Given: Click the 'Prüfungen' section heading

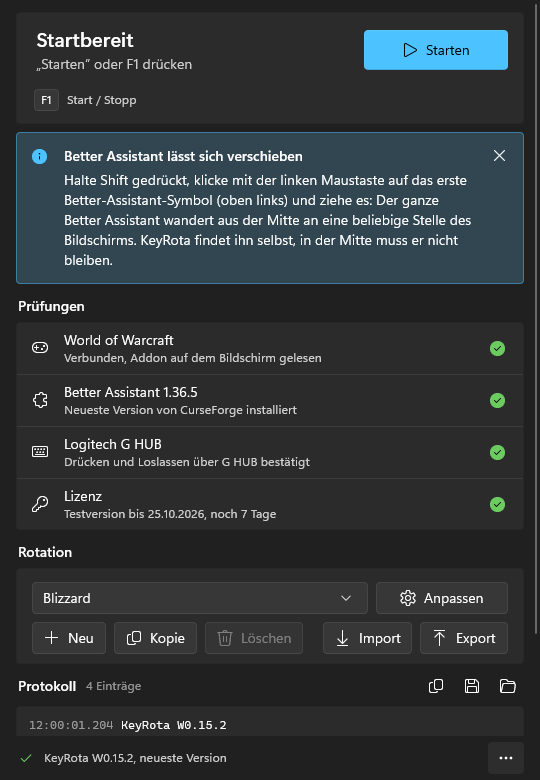Looking at the screenshot, I should click(51, 306).
